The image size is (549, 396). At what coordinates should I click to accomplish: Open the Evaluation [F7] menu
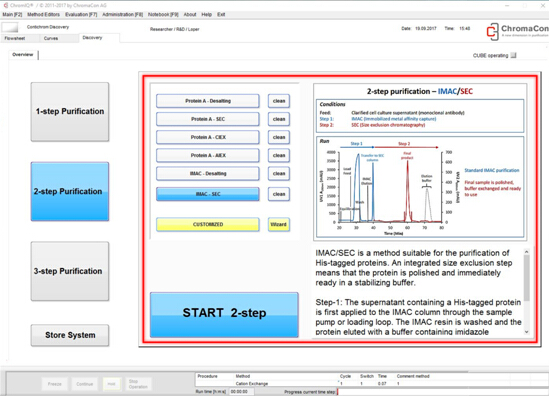click(81, 14)
